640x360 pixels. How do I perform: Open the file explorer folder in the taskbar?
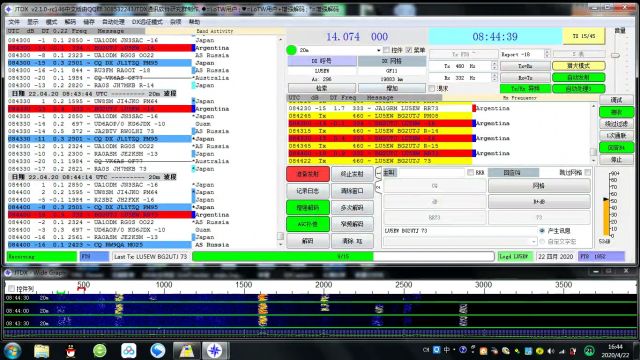(x=42, y=351)
